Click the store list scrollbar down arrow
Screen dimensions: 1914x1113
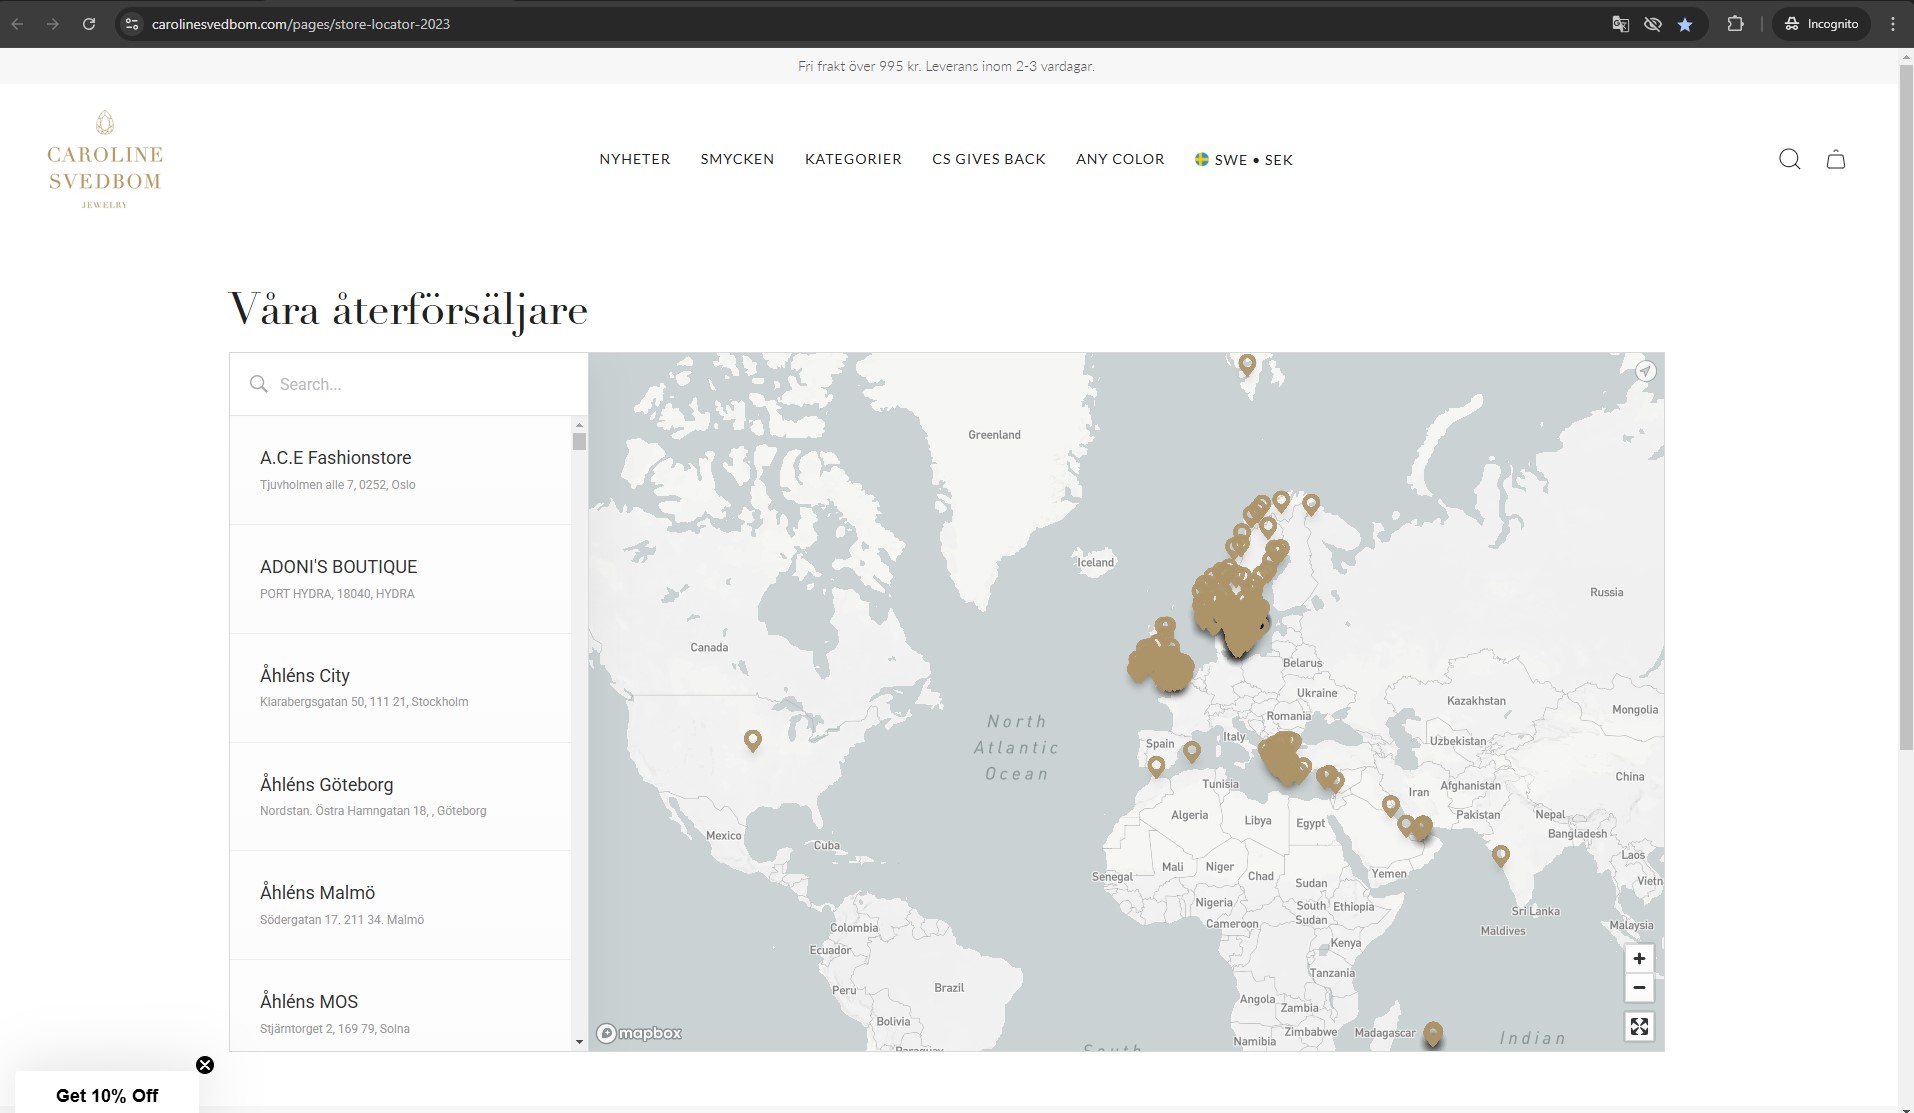(x=579, y=1042)
